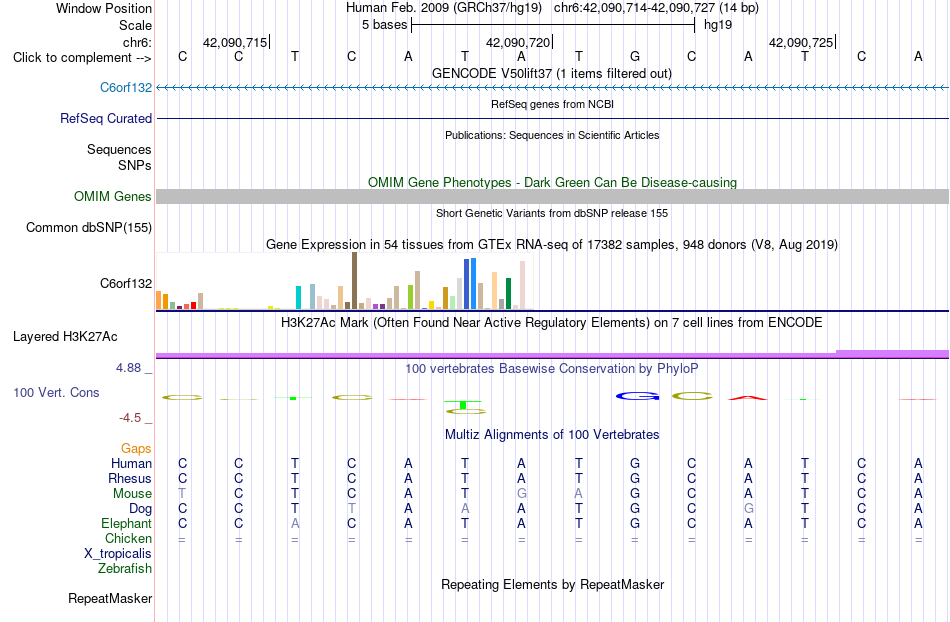Click the Gaps label in Multiz alignment
The height and width of the screenshot is (622, 950).
136,448
